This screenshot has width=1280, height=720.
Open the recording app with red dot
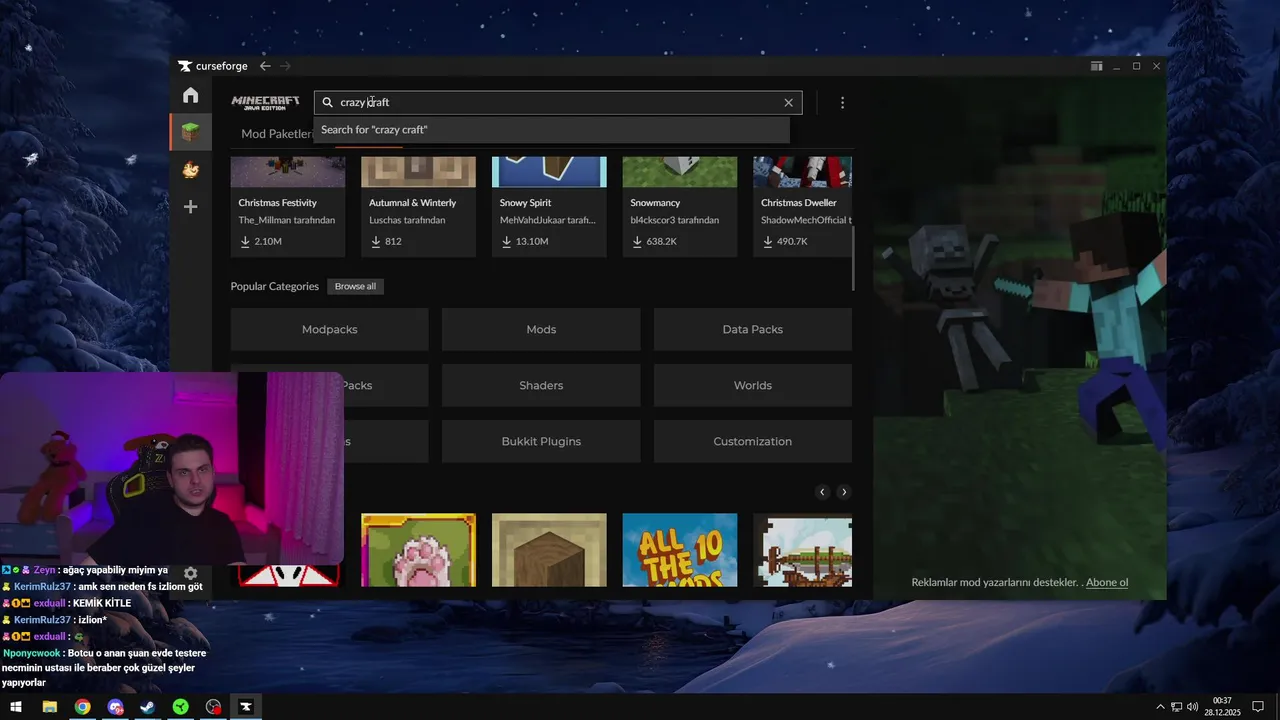[213, 707]
